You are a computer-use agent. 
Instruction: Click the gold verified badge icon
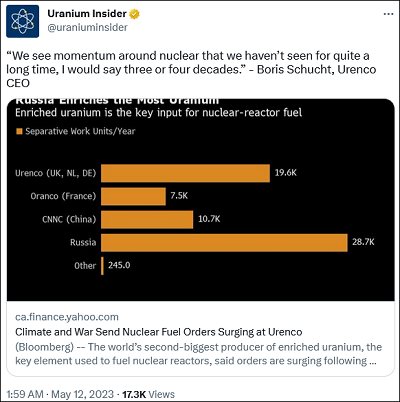(134, 14)
